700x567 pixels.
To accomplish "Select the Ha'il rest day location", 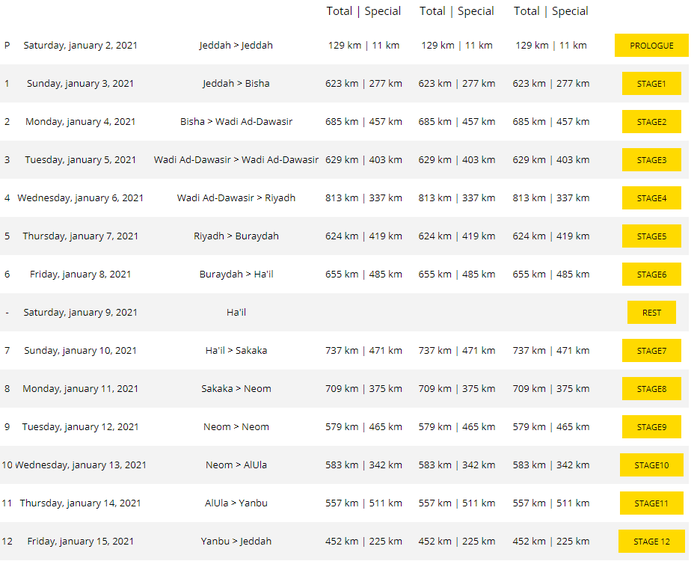I will point(236,312).
